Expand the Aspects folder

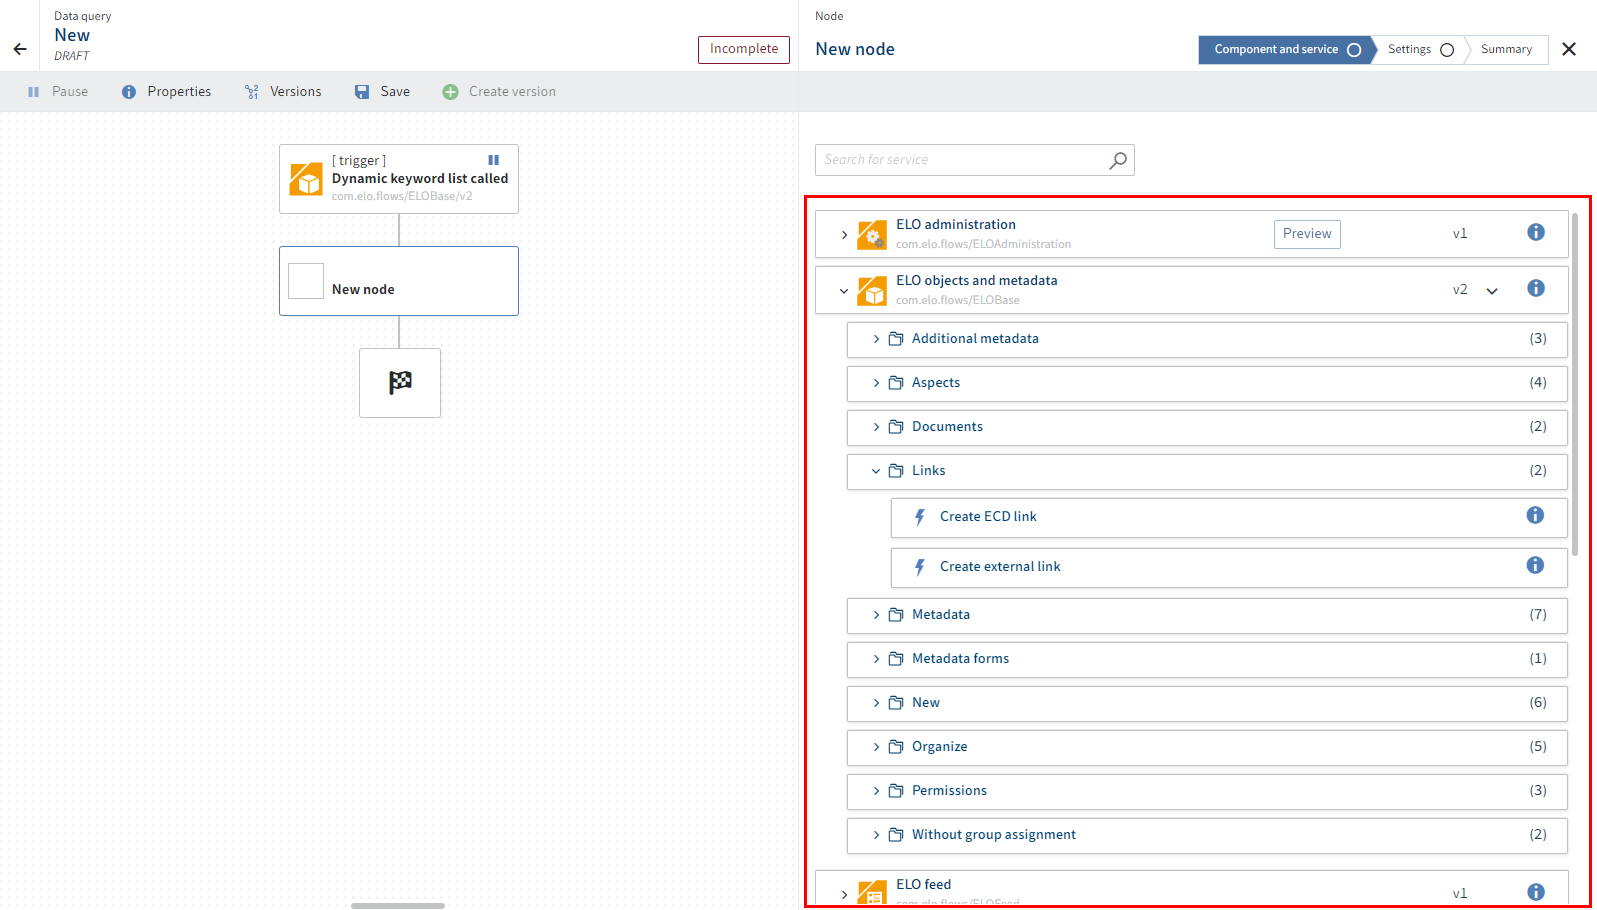pyautogui.click(x=876, y=383)
